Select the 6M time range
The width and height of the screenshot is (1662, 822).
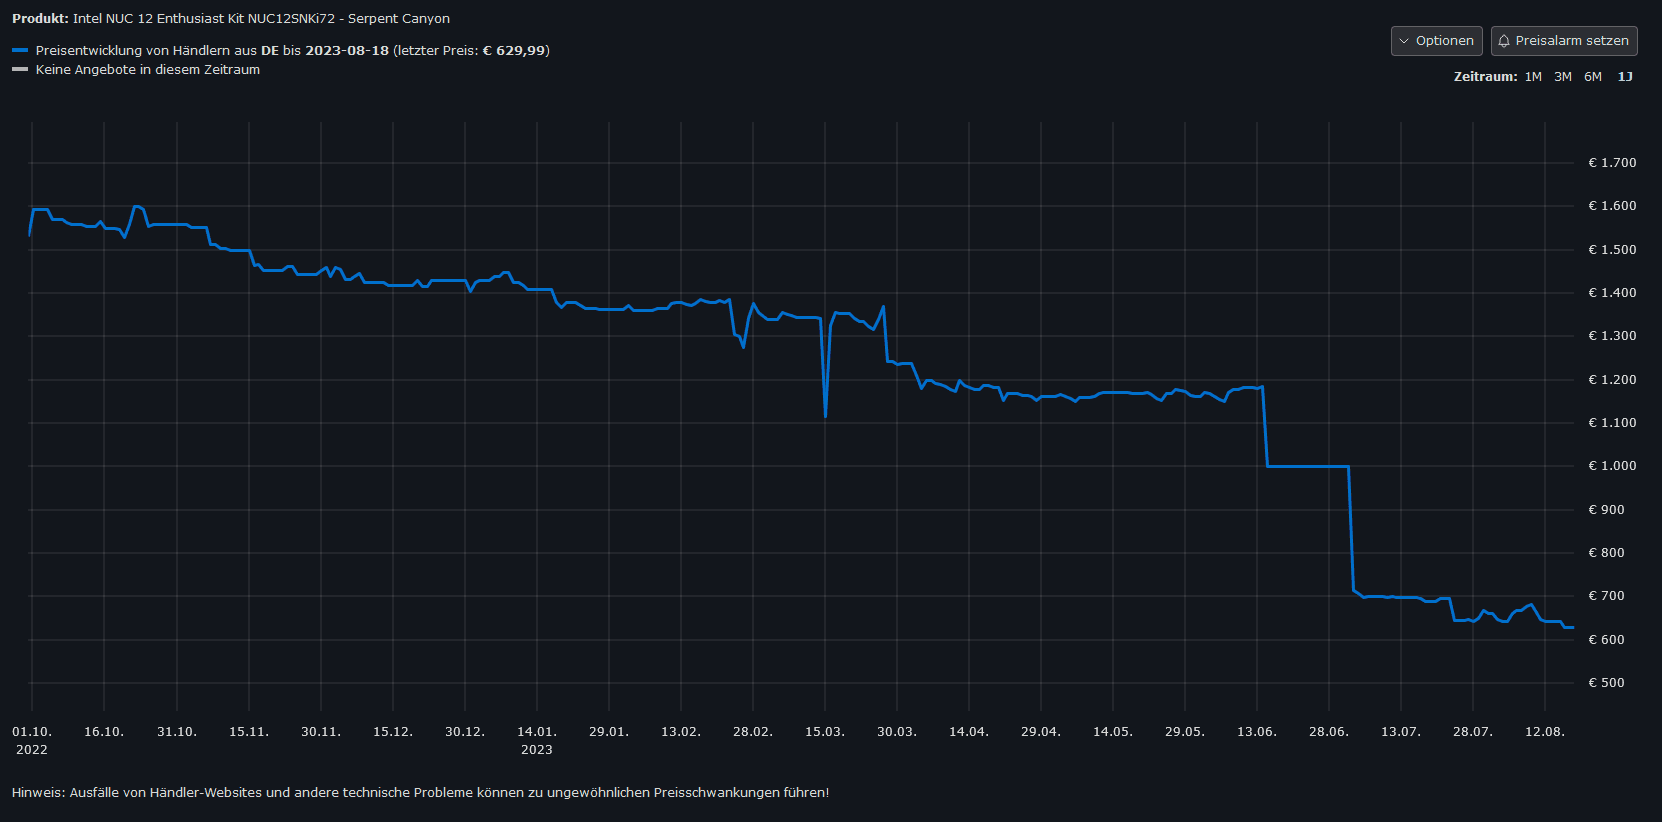tap(1593, 77)
